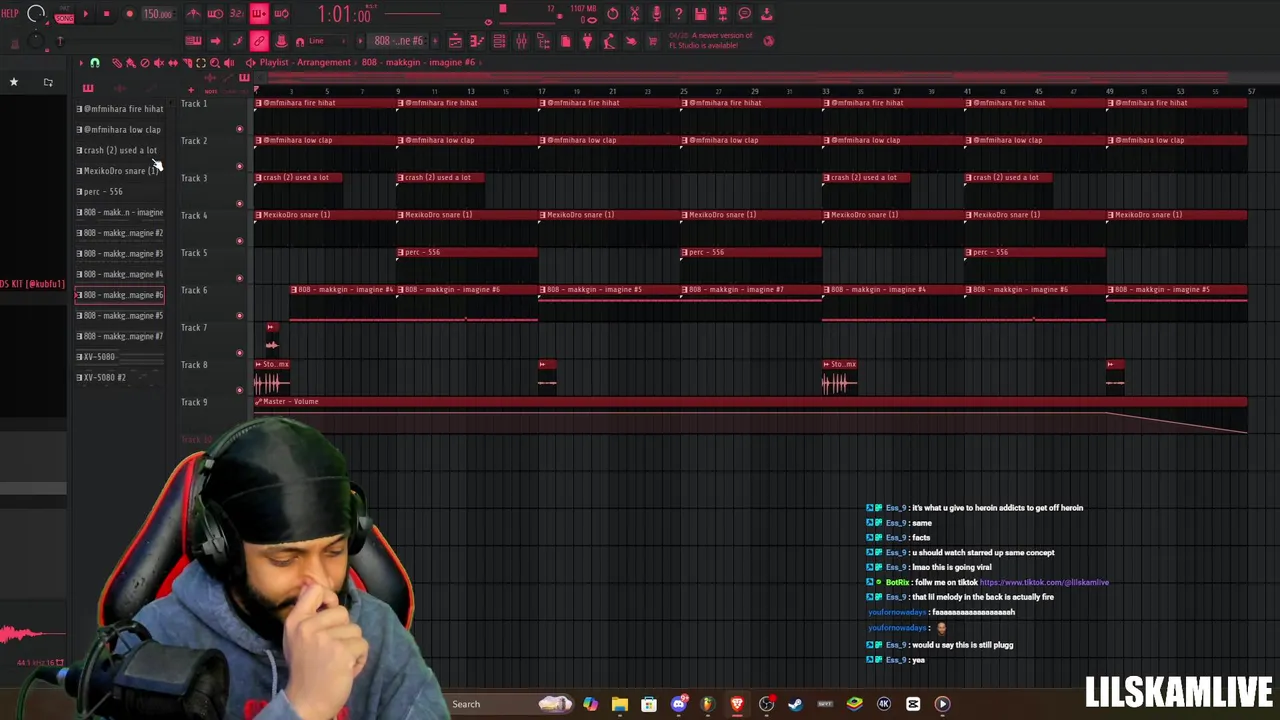Click the record button in transport

(x=130, y=14)
